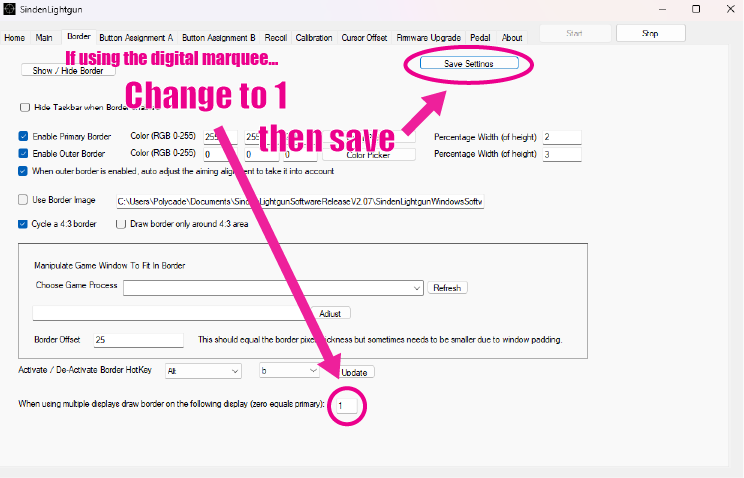This screenshot has width=744, height=478.
Task: Edit primary border Percentage Width field
Action: [x=562, y=137]
